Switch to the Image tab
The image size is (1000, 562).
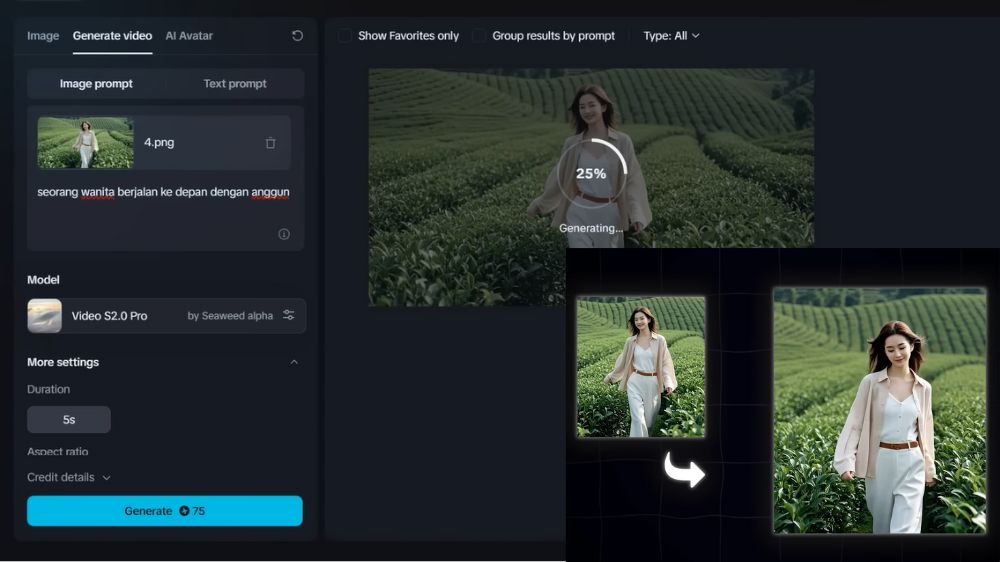(x=43, y=36)
